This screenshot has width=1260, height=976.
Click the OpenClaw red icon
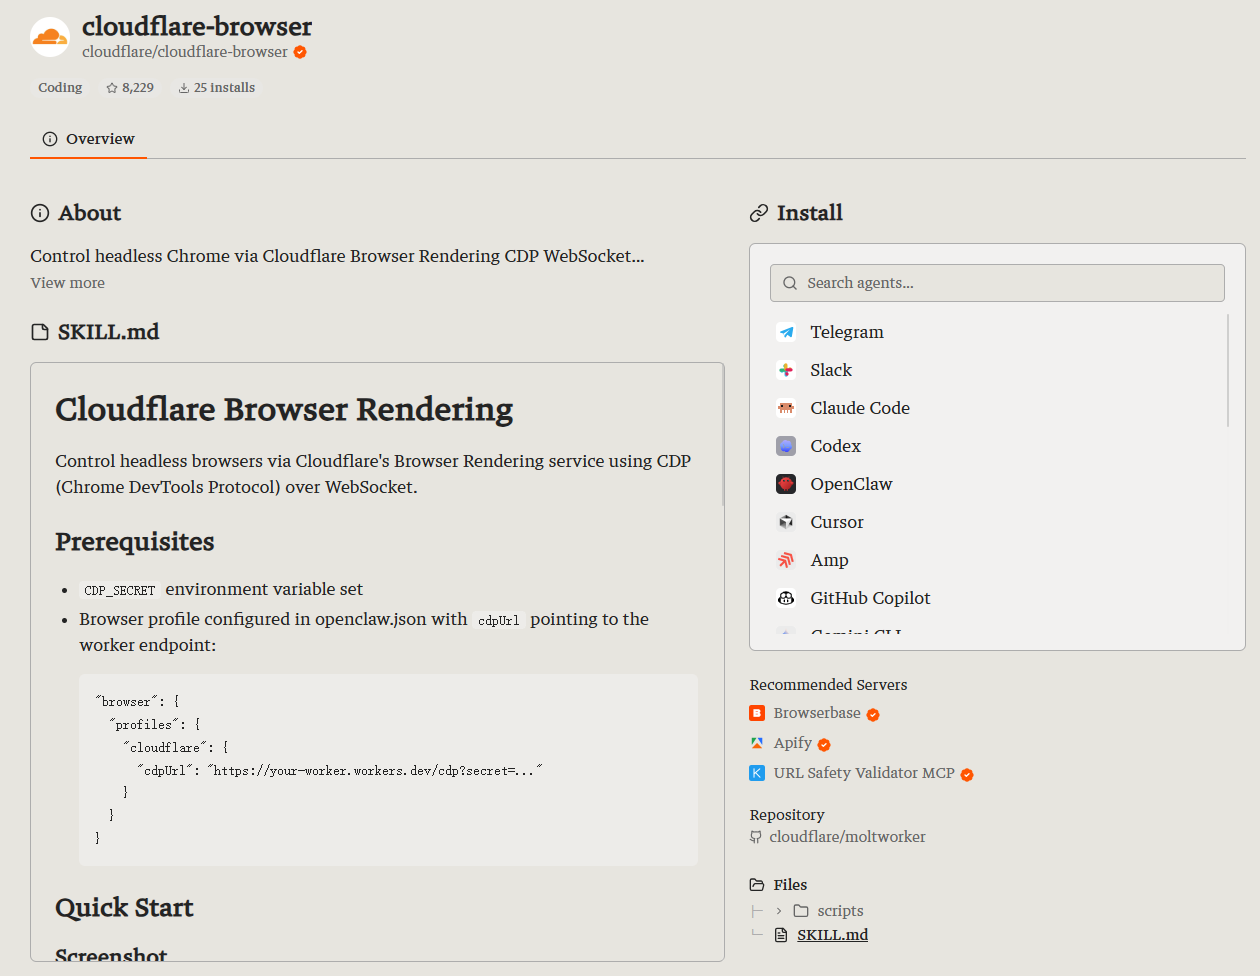[786, 484]
